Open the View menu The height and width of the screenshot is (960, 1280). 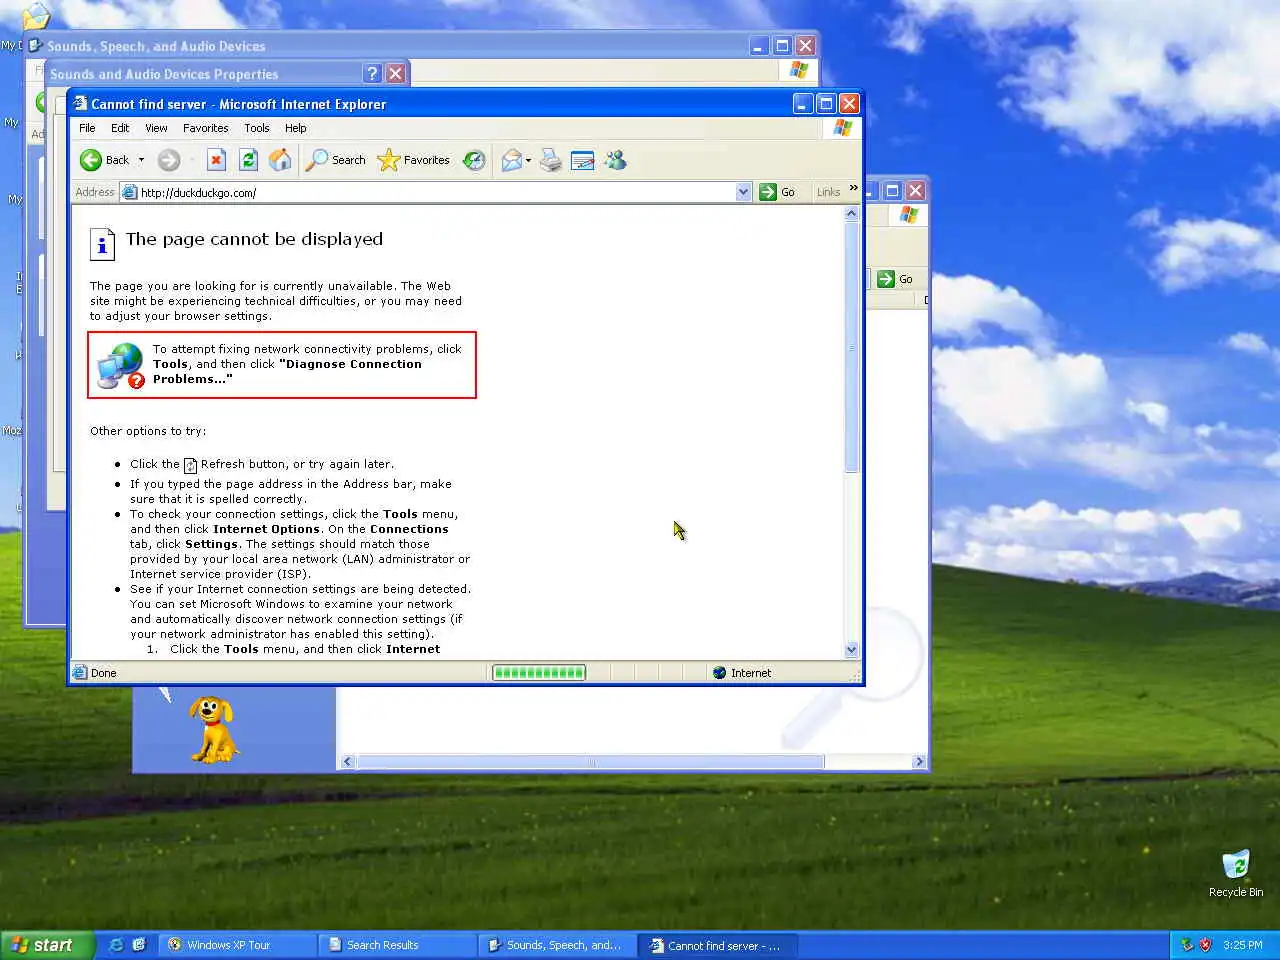coord(156,128)
